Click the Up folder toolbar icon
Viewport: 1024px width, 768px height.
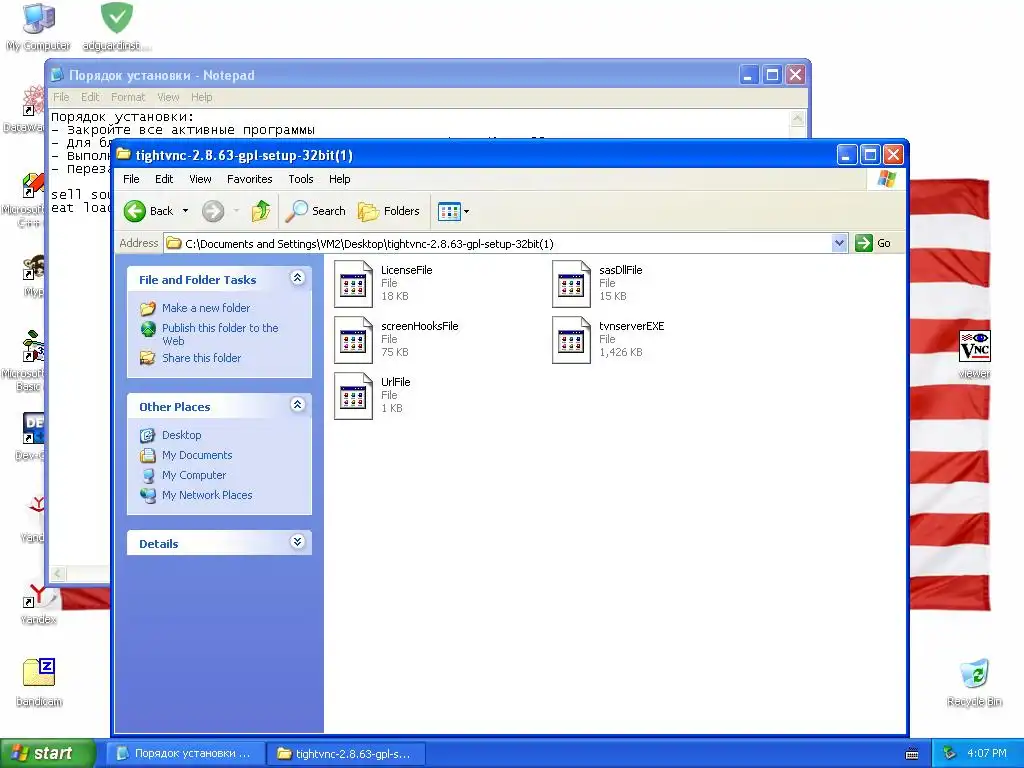pyautogui.click(x=261, y=211)
